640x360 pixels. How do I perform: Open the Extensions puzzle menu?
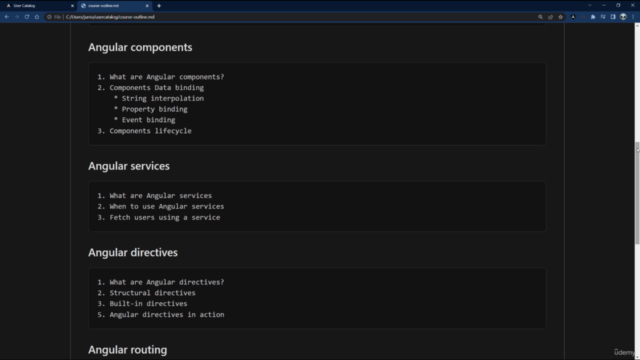[x=593, y=17]
